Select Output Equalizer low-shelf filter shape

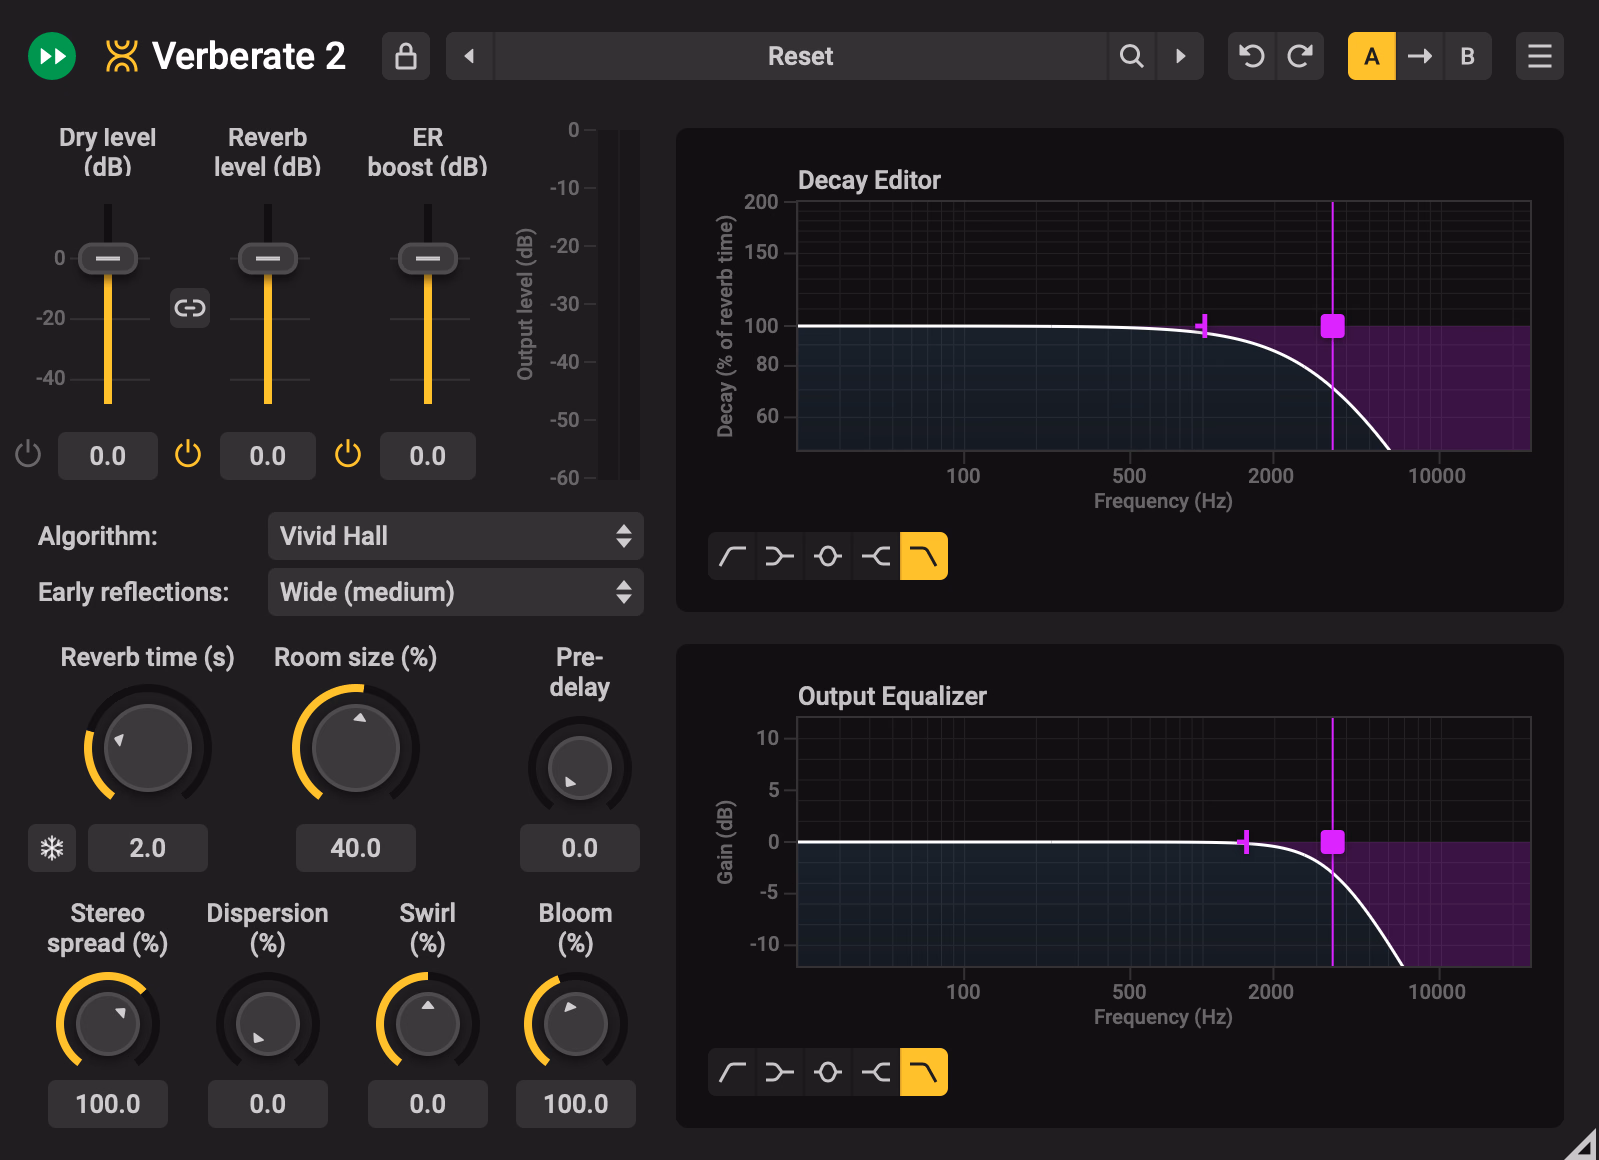pos(780,1072)
